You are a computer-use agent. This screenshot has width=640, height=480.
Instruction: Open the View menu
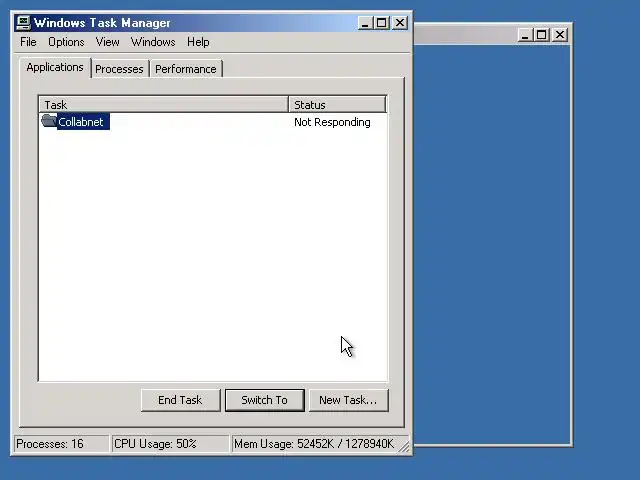(108, 42)
